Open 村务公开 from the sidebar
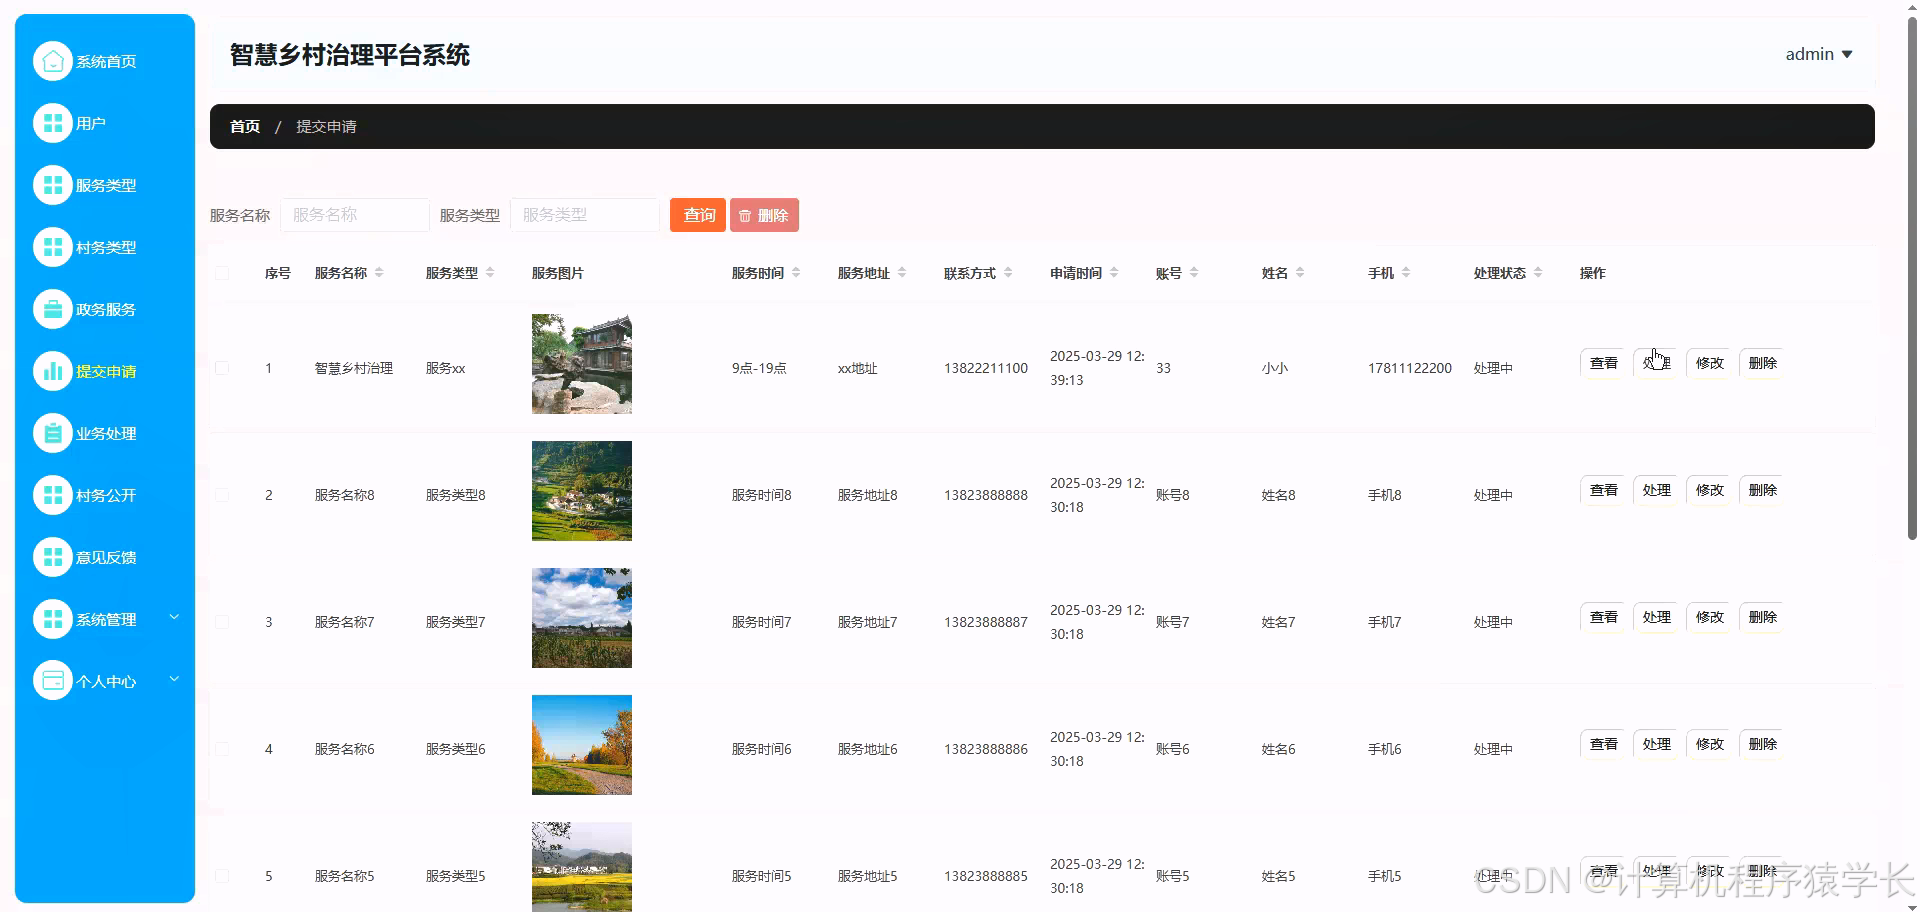Viewport: 1920px width, 912px height. [x=53, y=494]
